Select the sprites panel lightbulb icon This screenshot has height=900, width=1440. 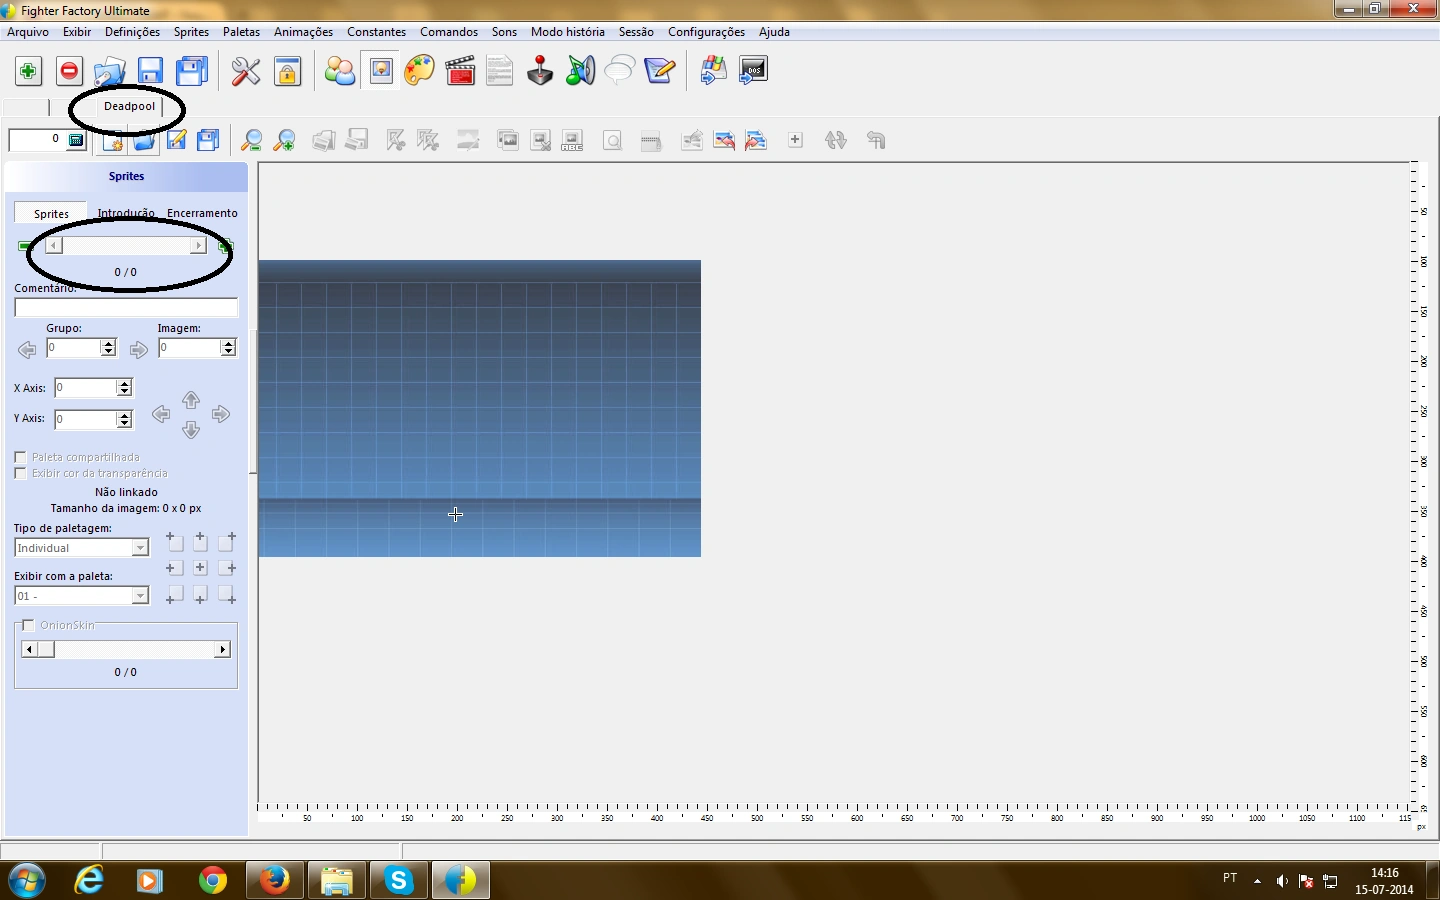(x=380, y=71)
